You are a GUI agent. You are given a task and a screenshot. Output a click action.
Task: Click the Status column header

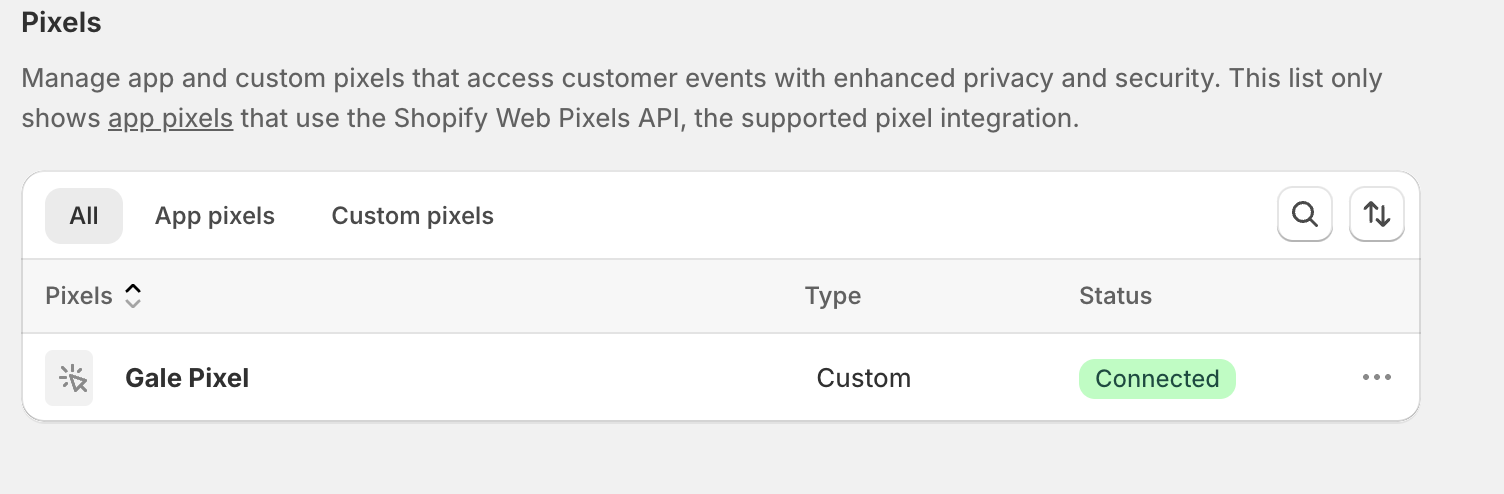(1115, 296)
